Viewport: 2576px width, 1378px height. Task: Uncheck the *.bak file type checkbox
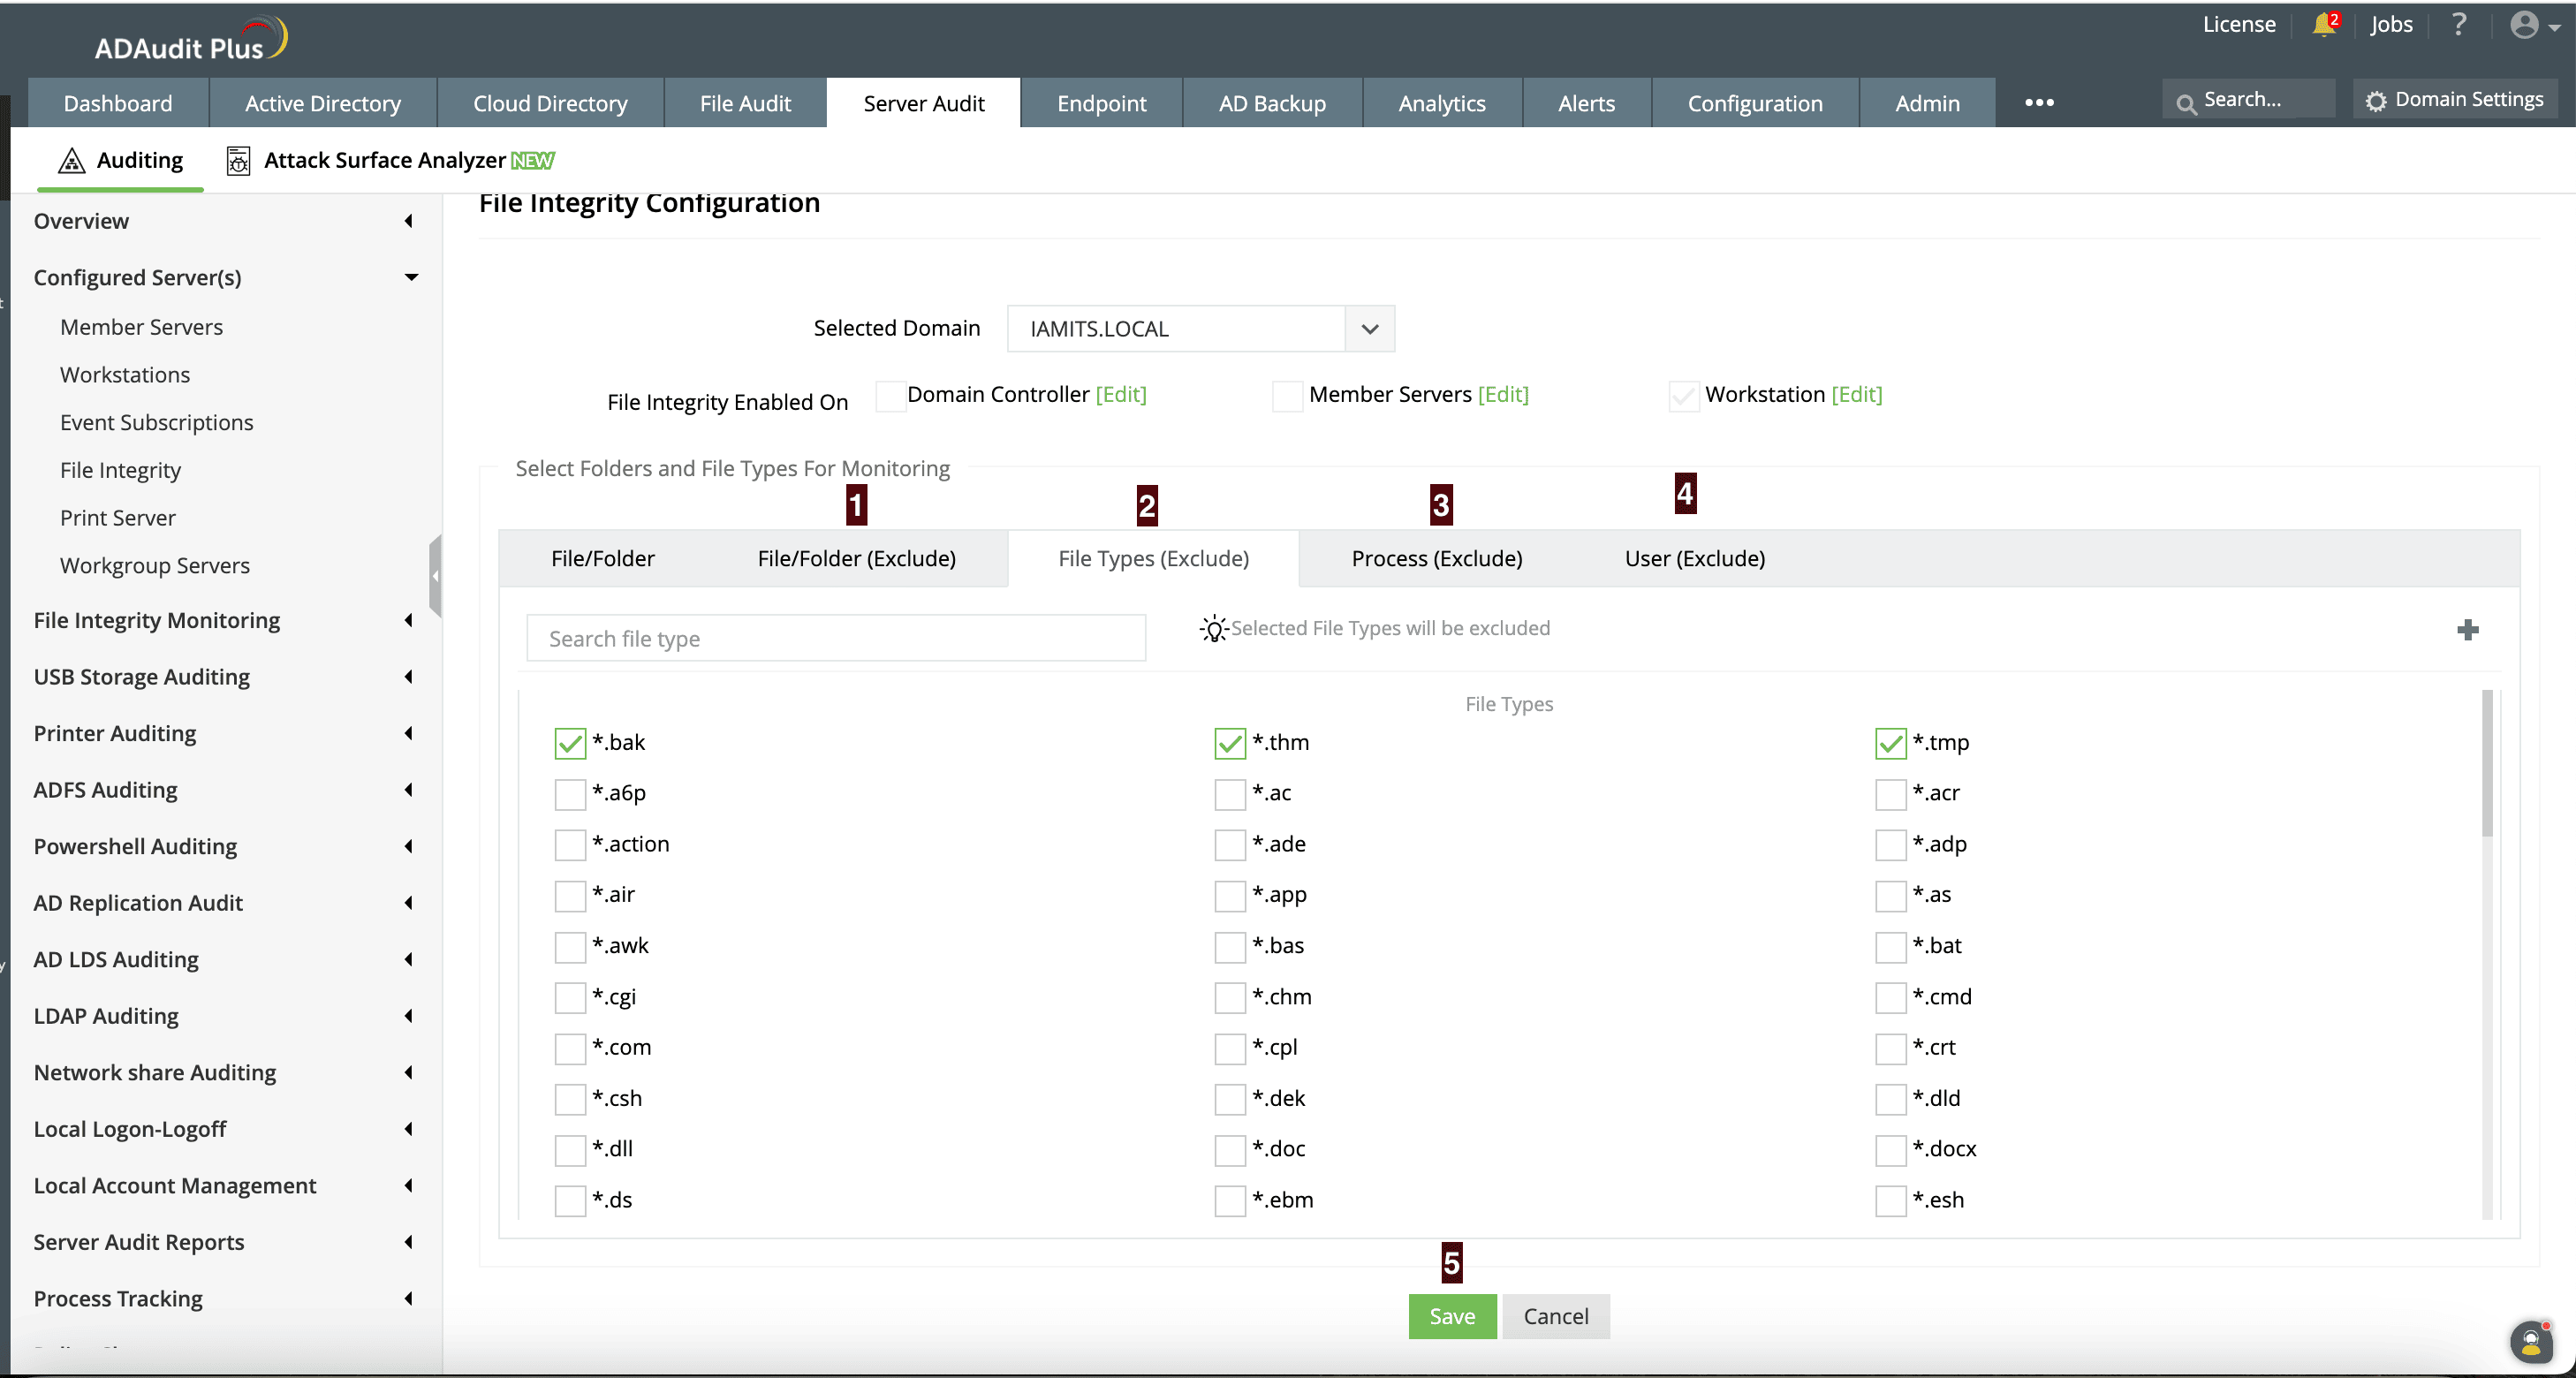[x=570, y=743]
